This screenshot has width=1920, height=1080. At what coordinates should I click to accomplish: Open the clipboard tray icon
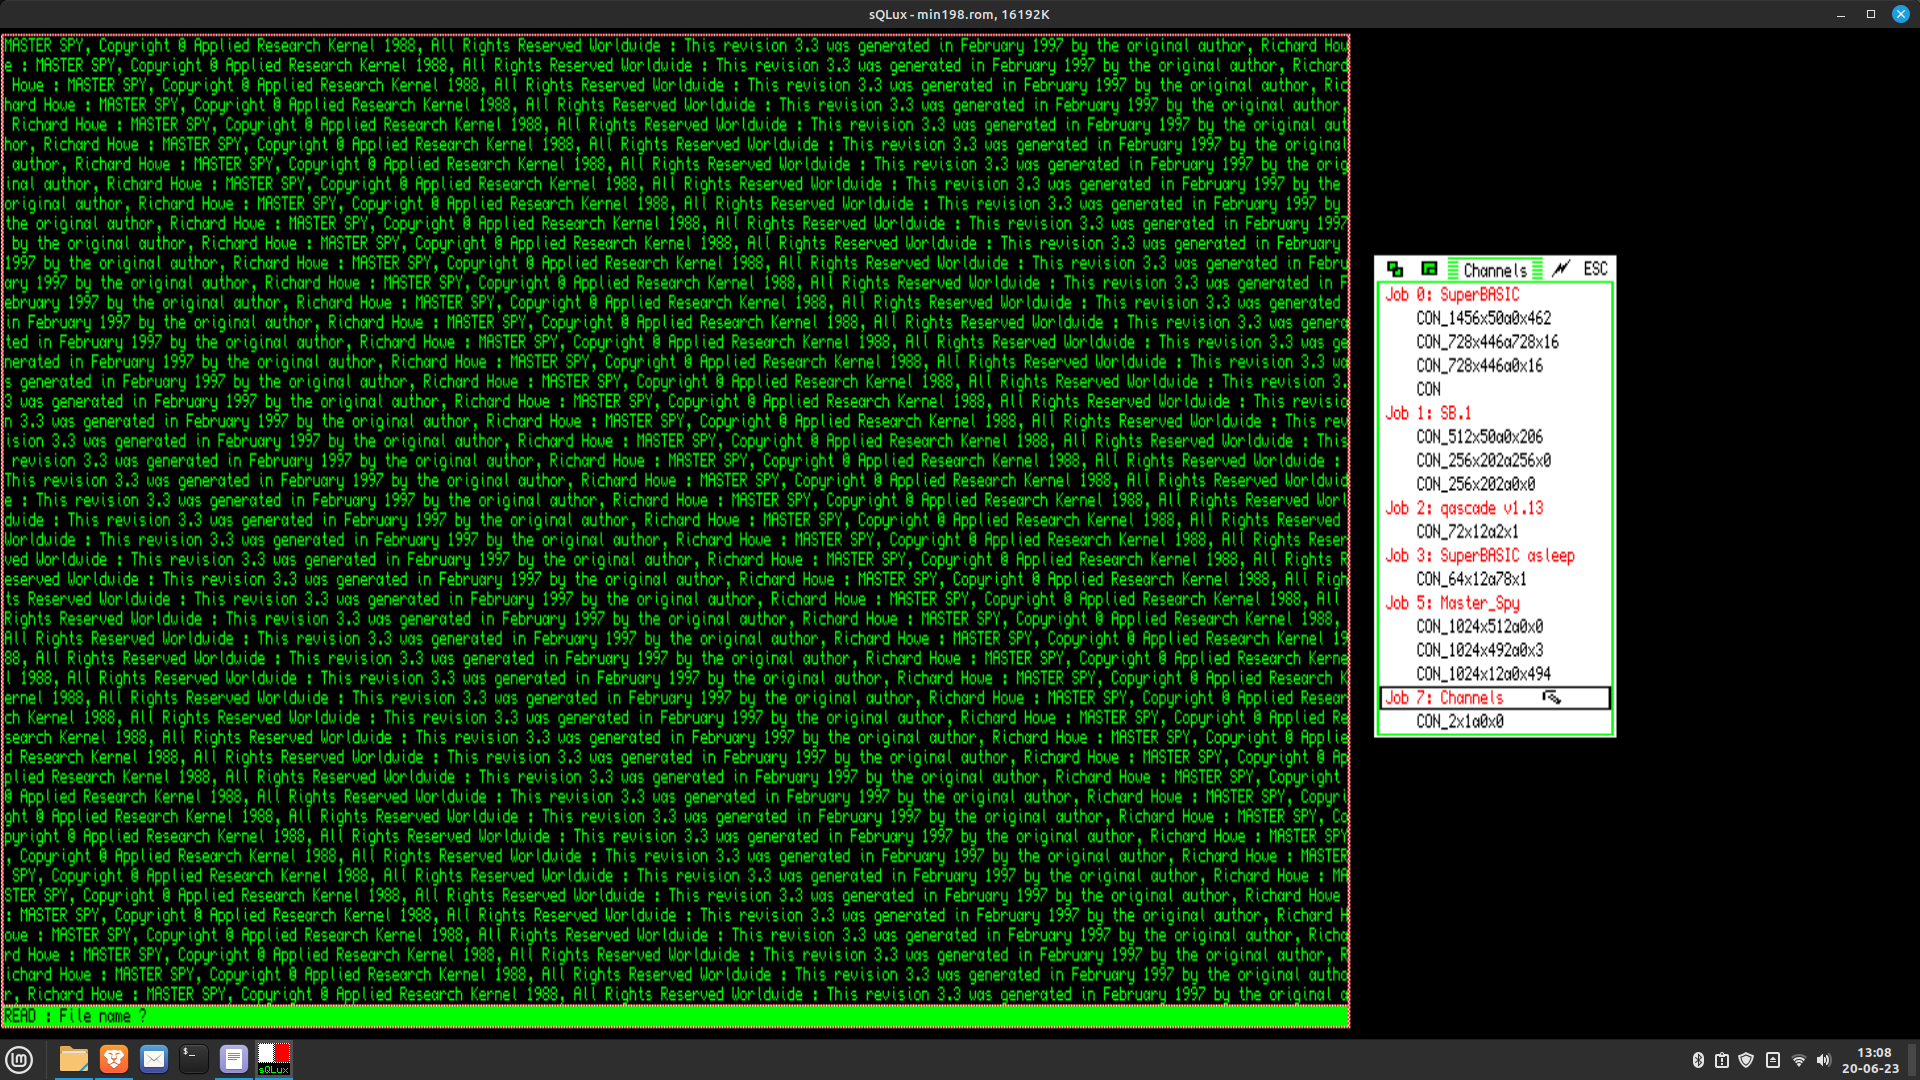pos(1722,1060)
